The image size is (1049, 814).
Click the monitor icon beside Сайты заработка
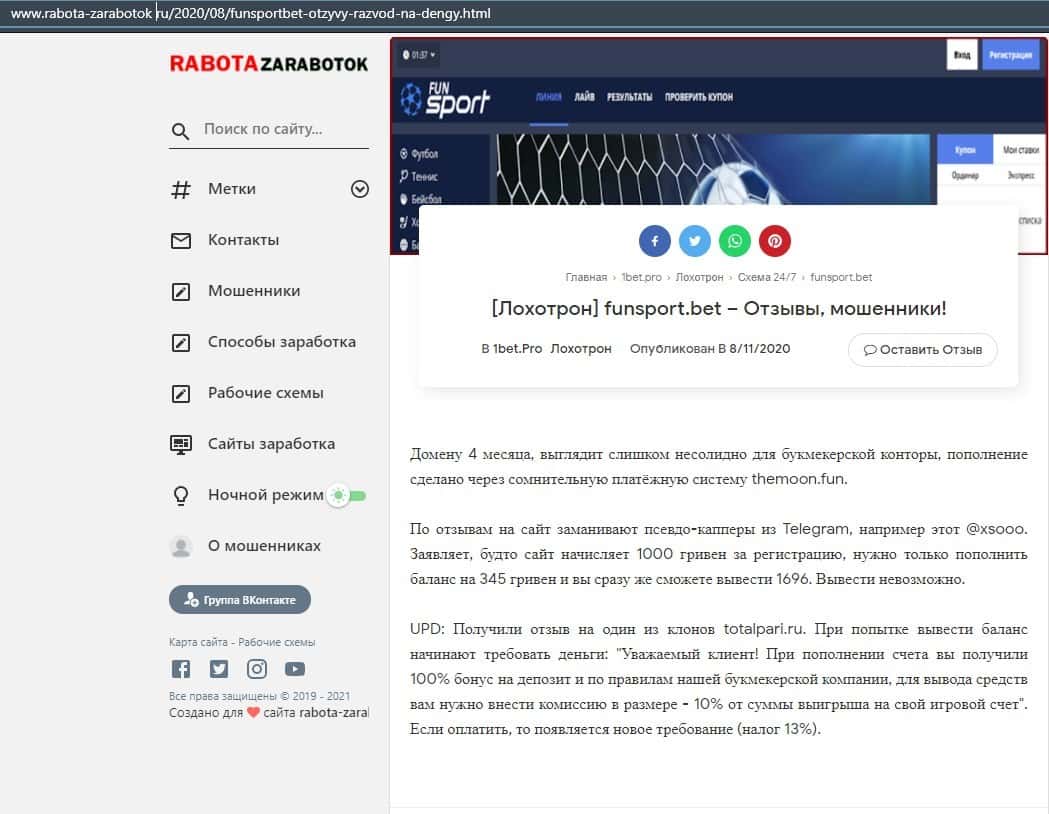pos(181,445)
